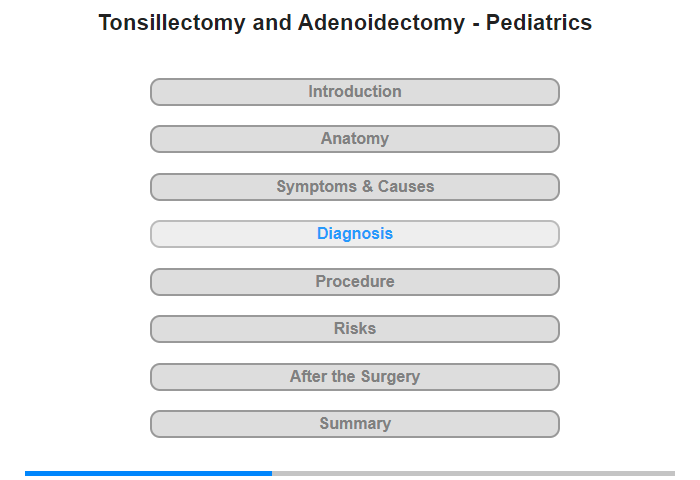This screenshot has height=480, width=700.
Task: Choose the Introduction menu entry text
Action: click(x=355, y=92)
